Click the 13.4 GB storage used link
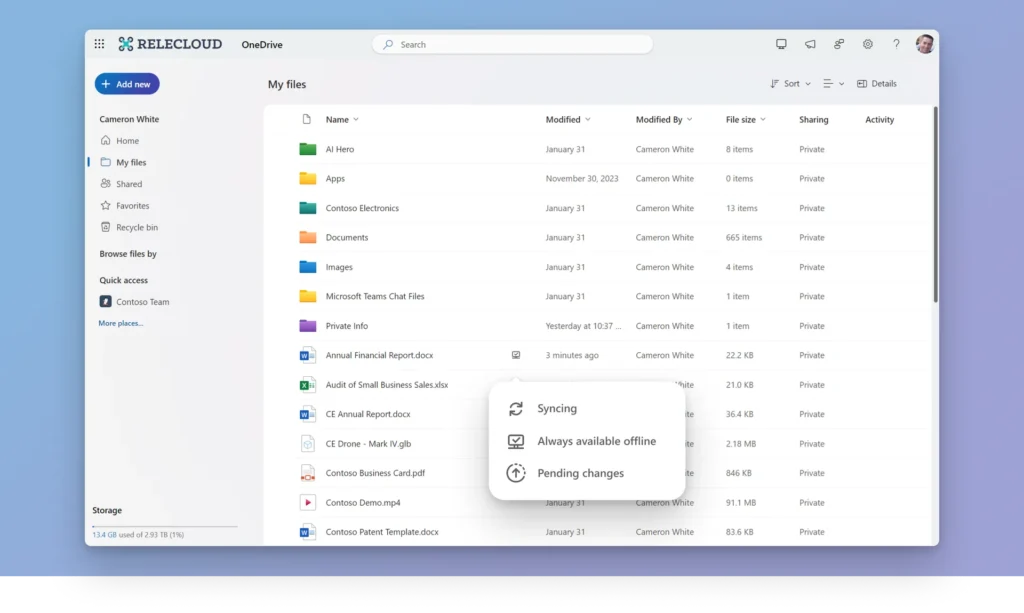1024x613 pixels. 104,535
